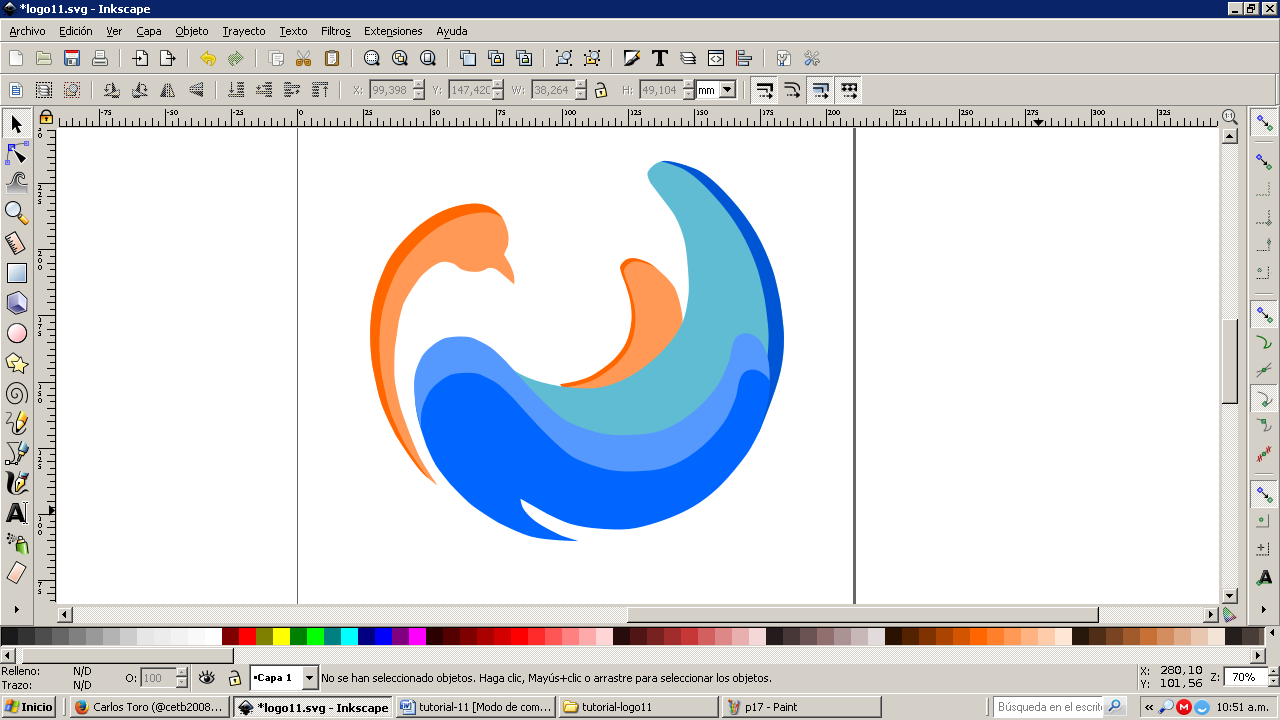Open the Capa menu
Viewport: 1280px width, 720px height.
[x=149, y=31]
